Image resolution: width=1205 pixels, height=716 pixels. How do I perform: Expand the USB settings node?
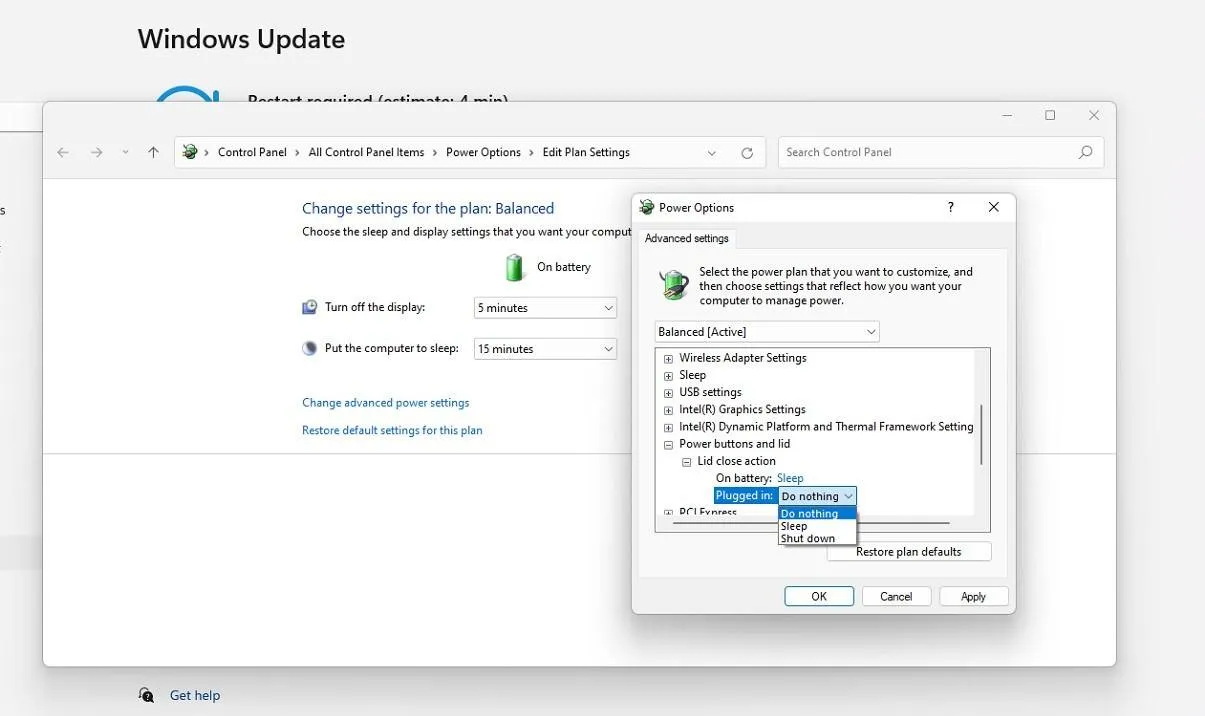tap(669, 393)
